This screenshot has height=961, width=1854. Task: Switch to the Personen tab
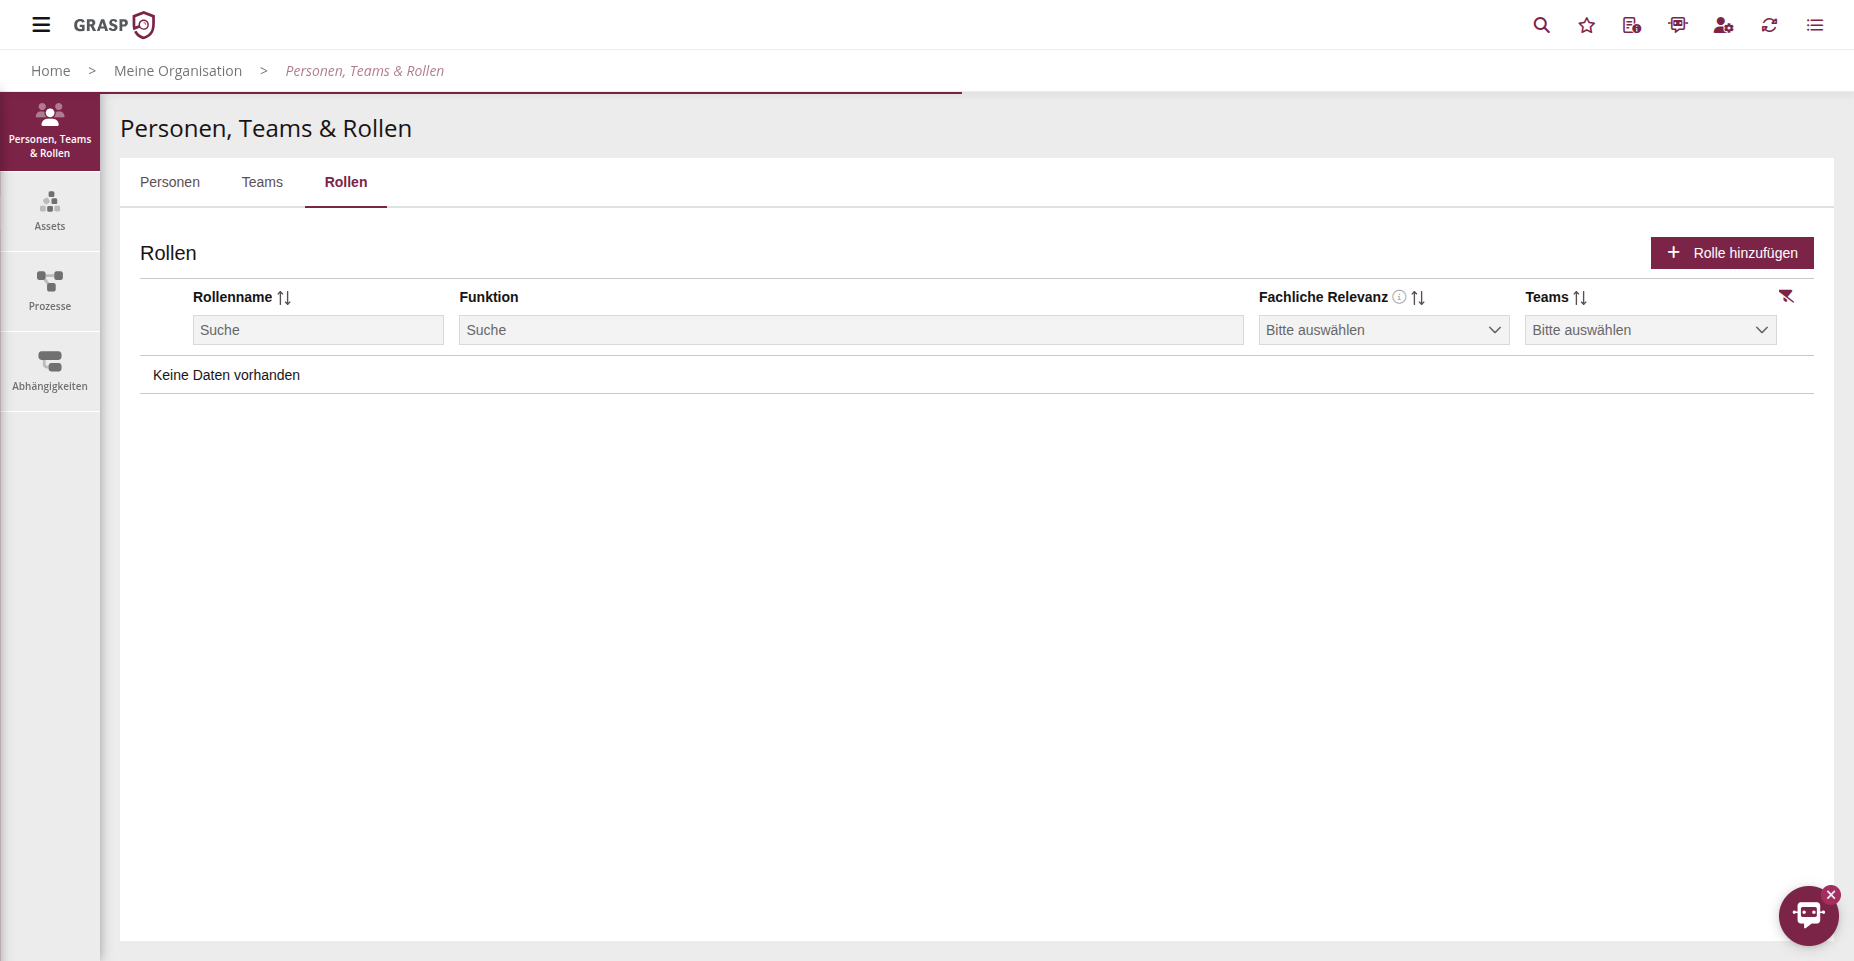pyautogui.click(x=170, y=182)
